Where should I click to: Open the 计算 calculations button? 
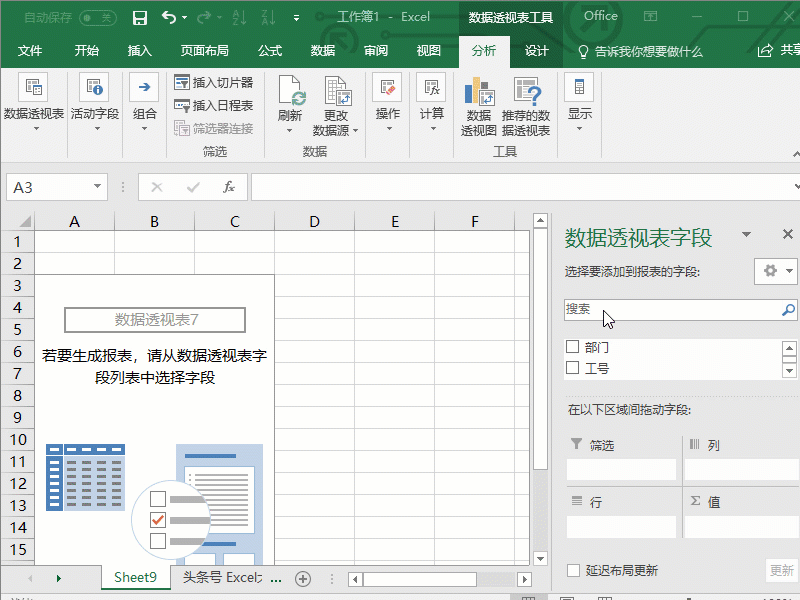(432, 104)
